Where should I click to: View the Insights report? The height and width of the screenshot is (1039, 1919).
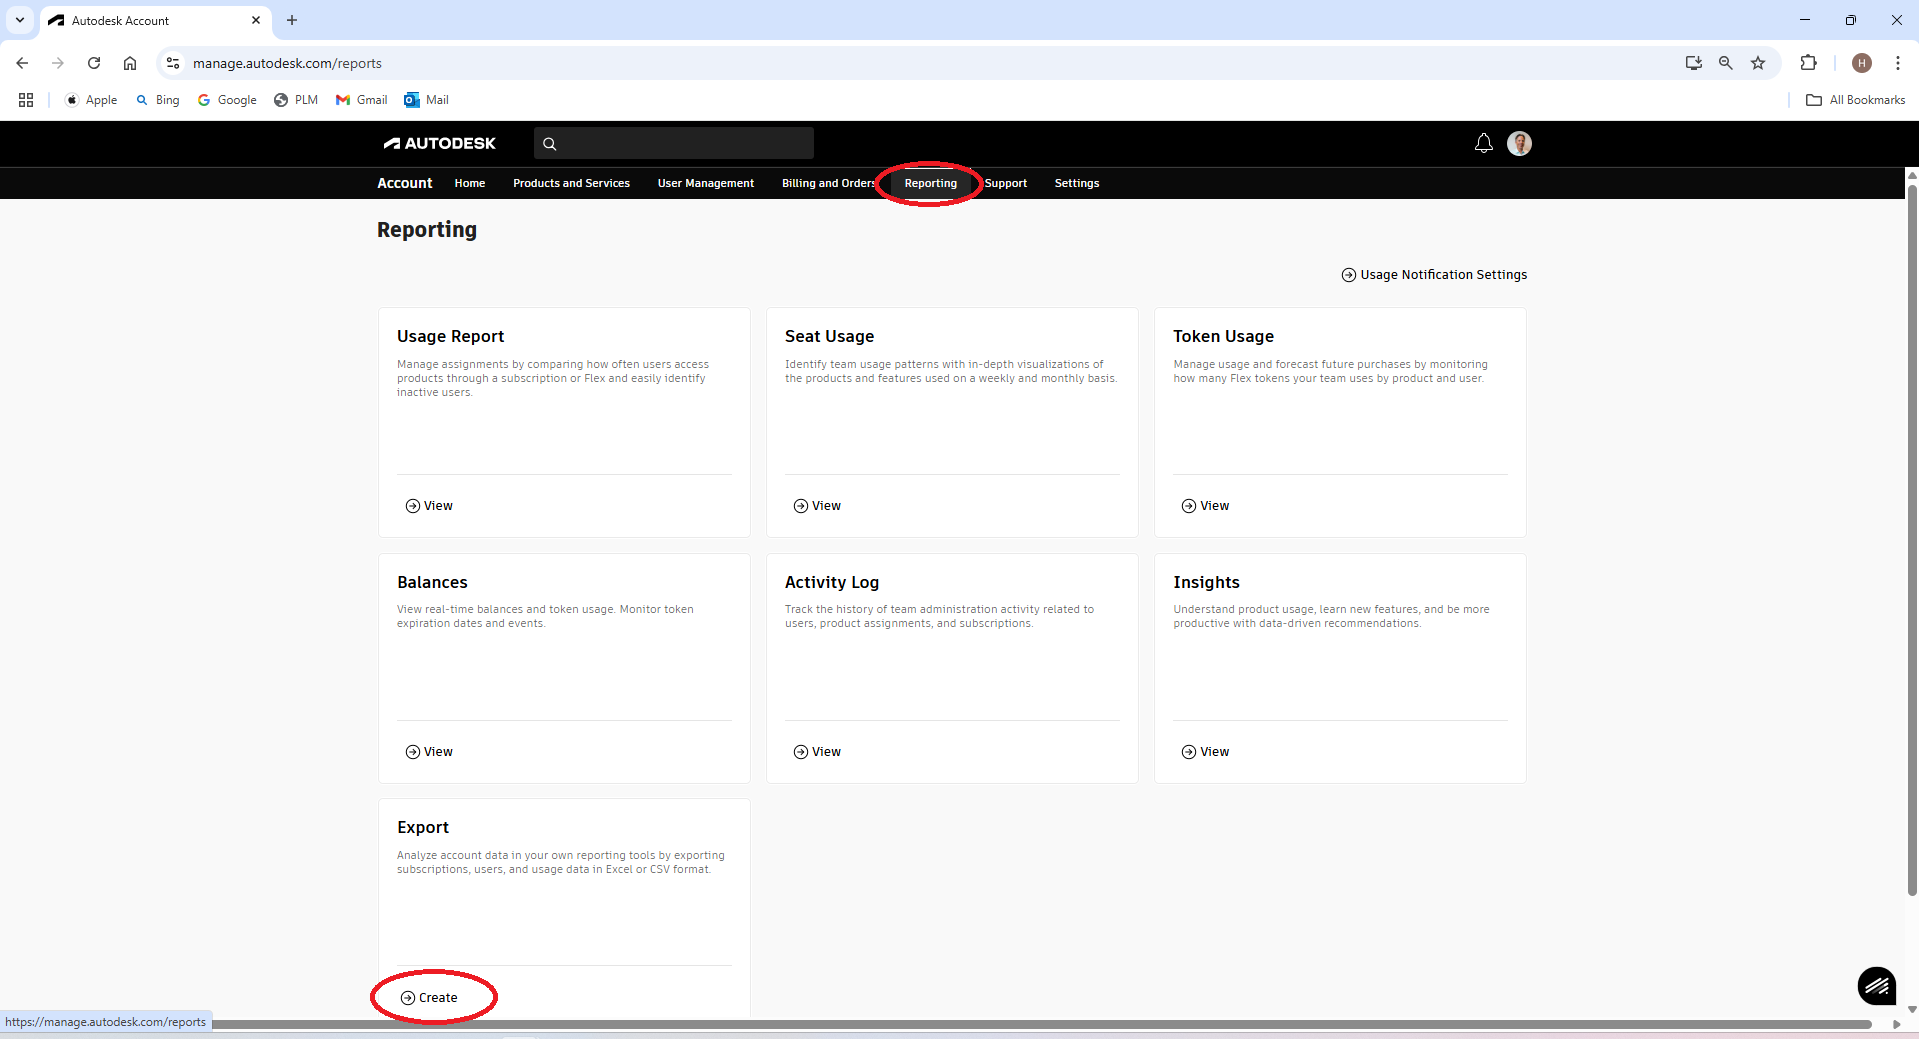tap(1205, 752)
